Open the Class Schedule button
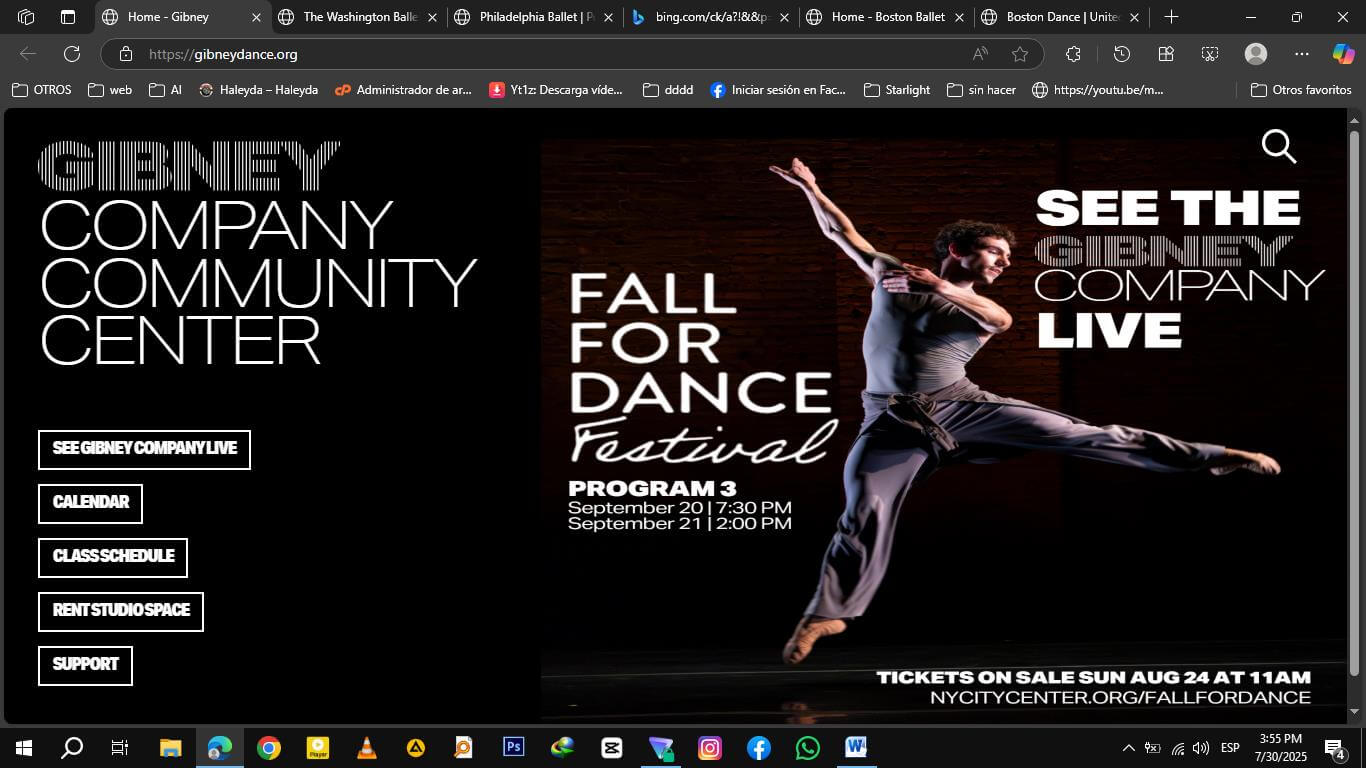 pos(113,557)
